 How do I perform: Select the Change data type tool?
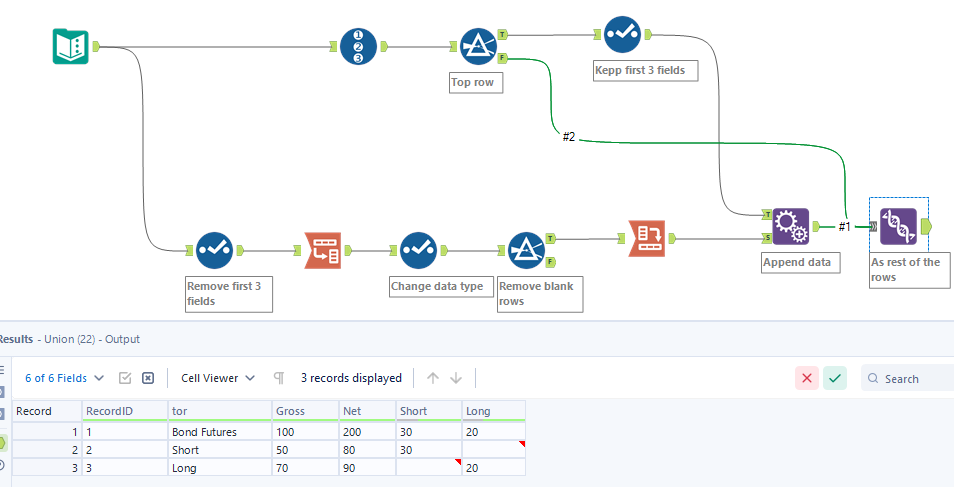419,250
